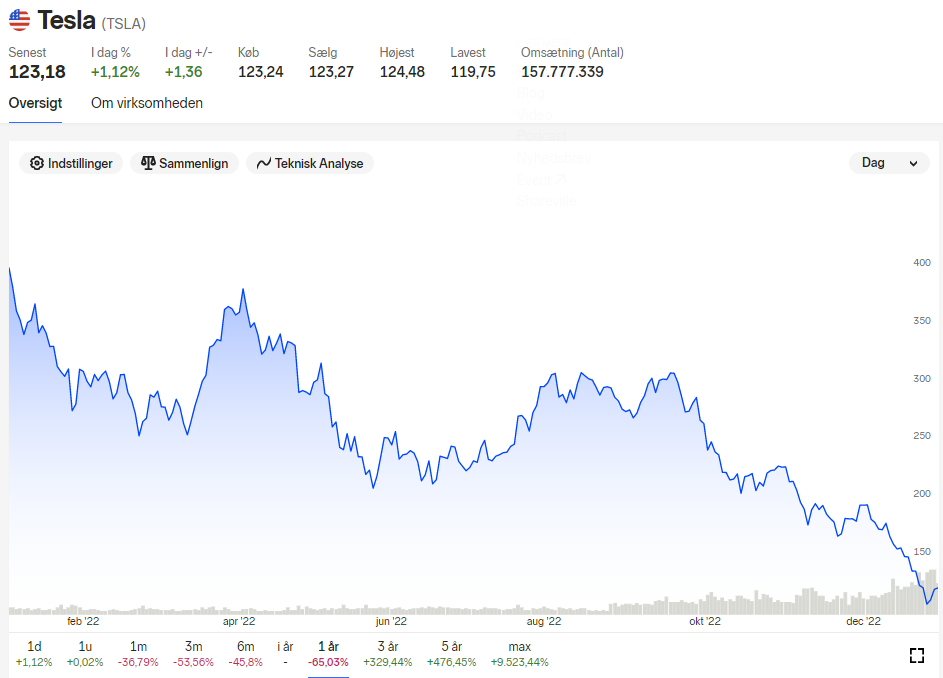Screen dimensions: 943x678
Task: Expand the Dag interval dropdown
Action: pyautogui.click(x=889, y=163)
